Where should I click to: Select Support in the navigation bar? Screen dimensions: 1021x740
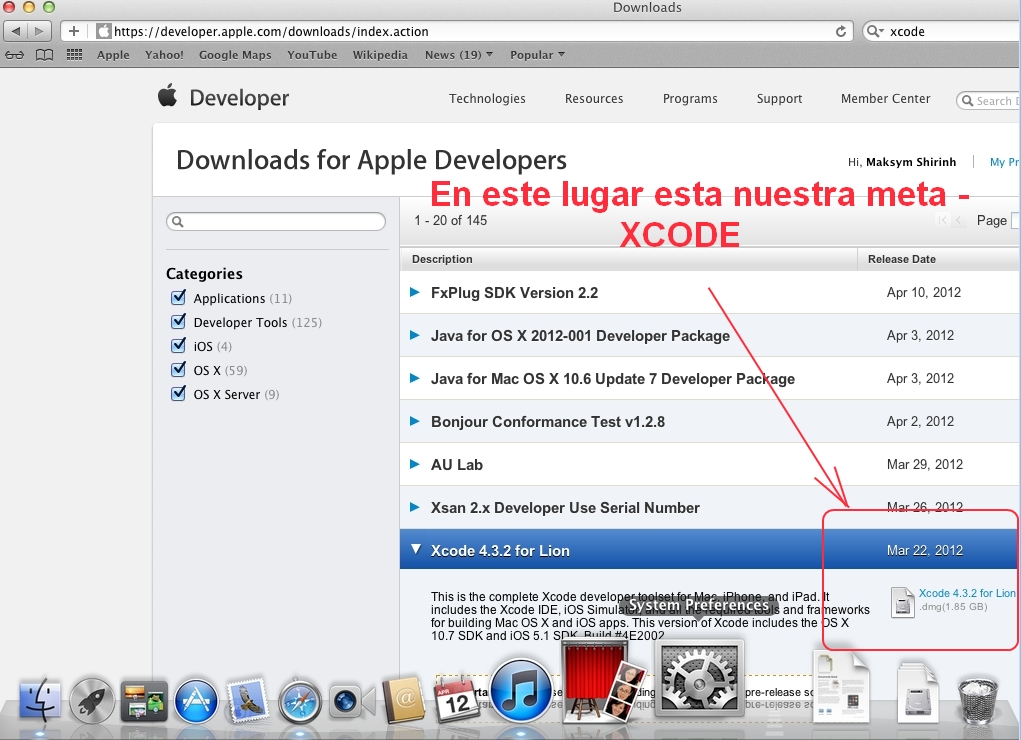click(779, 98)
